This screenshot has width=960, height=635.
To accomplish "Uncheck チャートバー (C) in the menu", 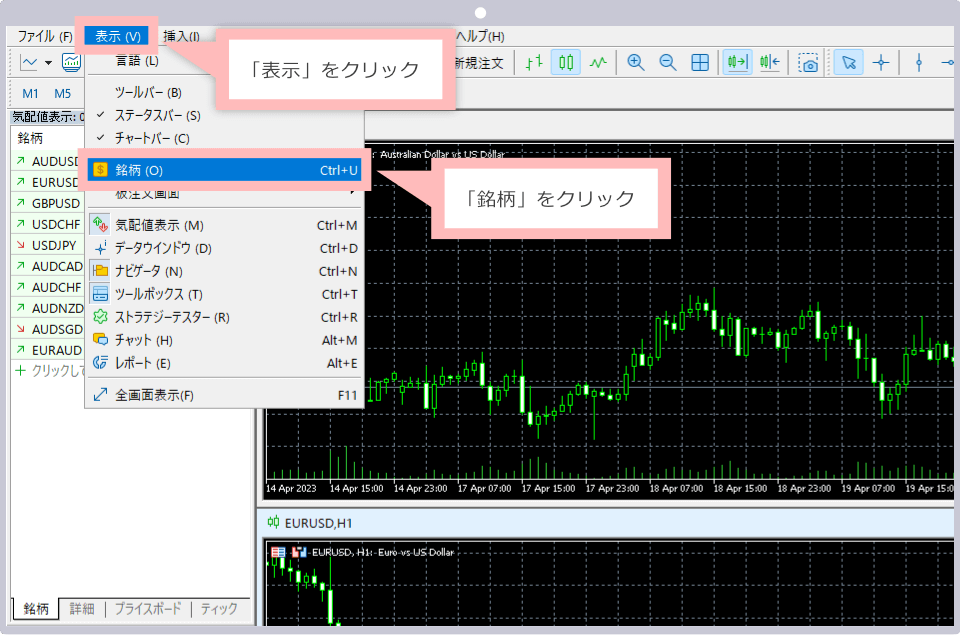I will point(151,138).
